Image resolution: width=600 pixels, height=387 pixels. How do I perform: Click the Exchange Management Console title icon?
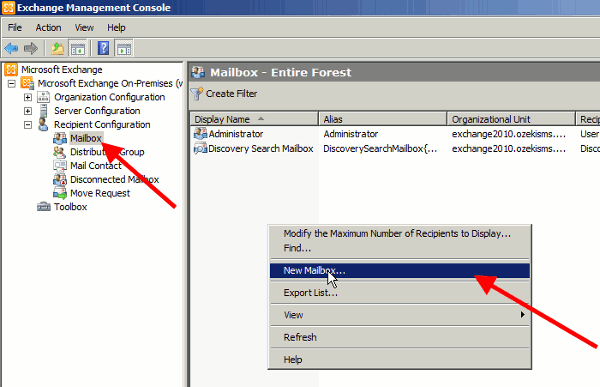point(8,8)
